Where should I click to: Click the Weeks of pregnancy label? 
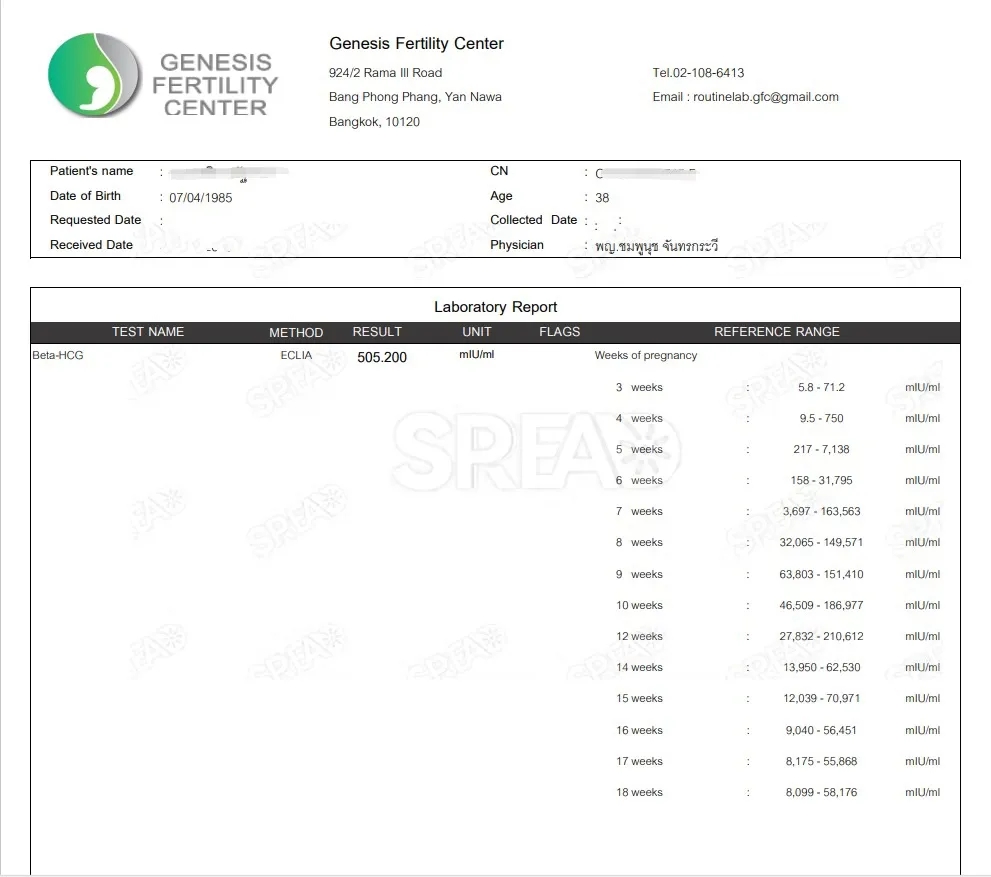click(x=645, y=356)
